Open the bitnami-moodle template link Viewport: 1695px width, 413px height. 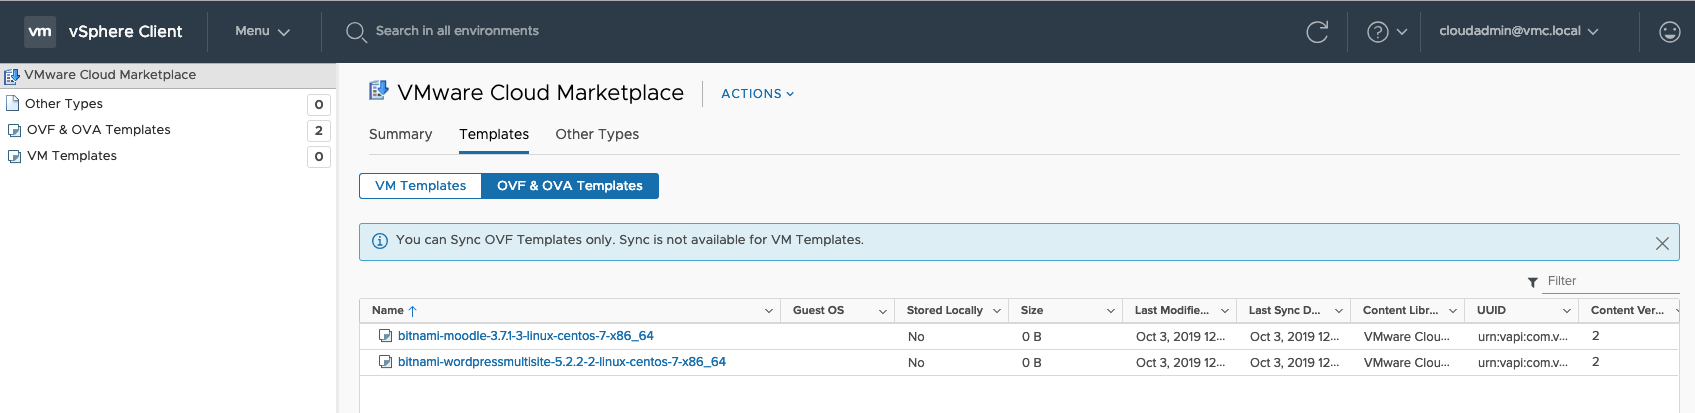(x=525, y=336)
